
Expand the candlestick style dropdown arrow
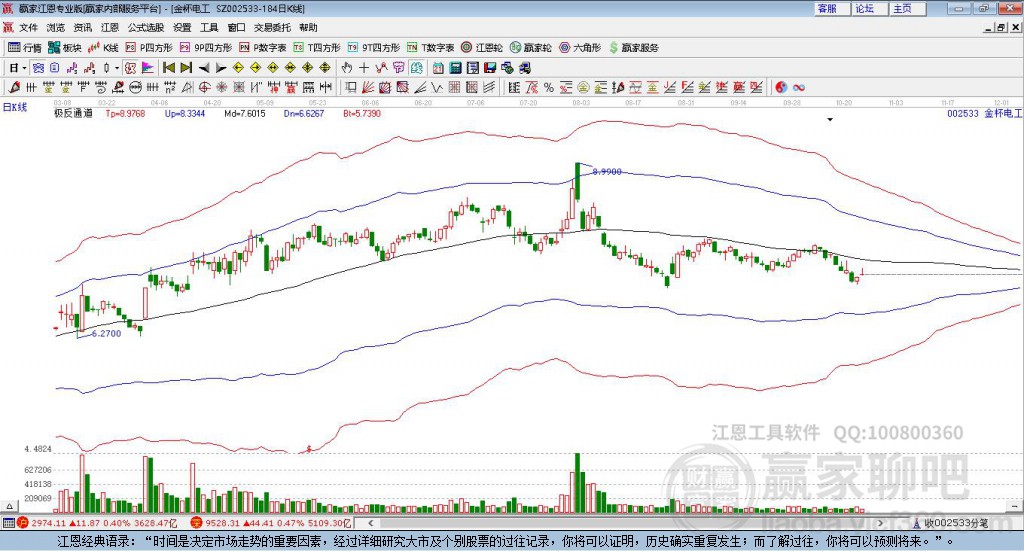(117, 68)
